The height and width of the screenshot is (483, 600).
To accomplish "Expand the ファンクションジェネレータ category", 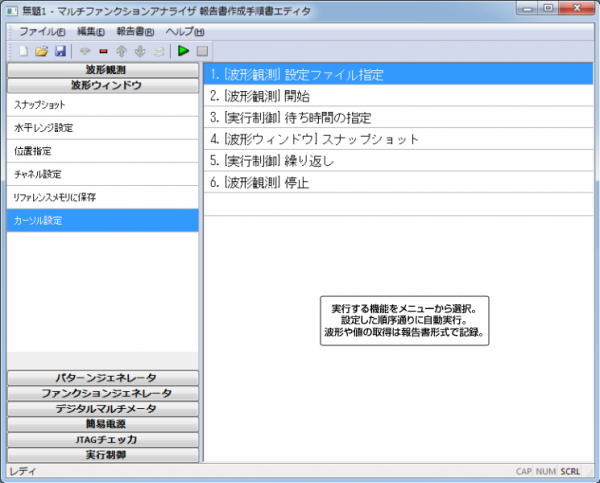I will click(103, 393).
